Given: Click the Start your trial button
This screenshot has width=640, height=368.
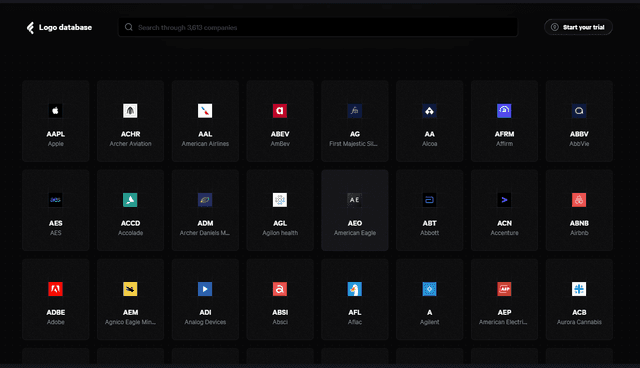Looking at the screenshot, I should (578, 27).
